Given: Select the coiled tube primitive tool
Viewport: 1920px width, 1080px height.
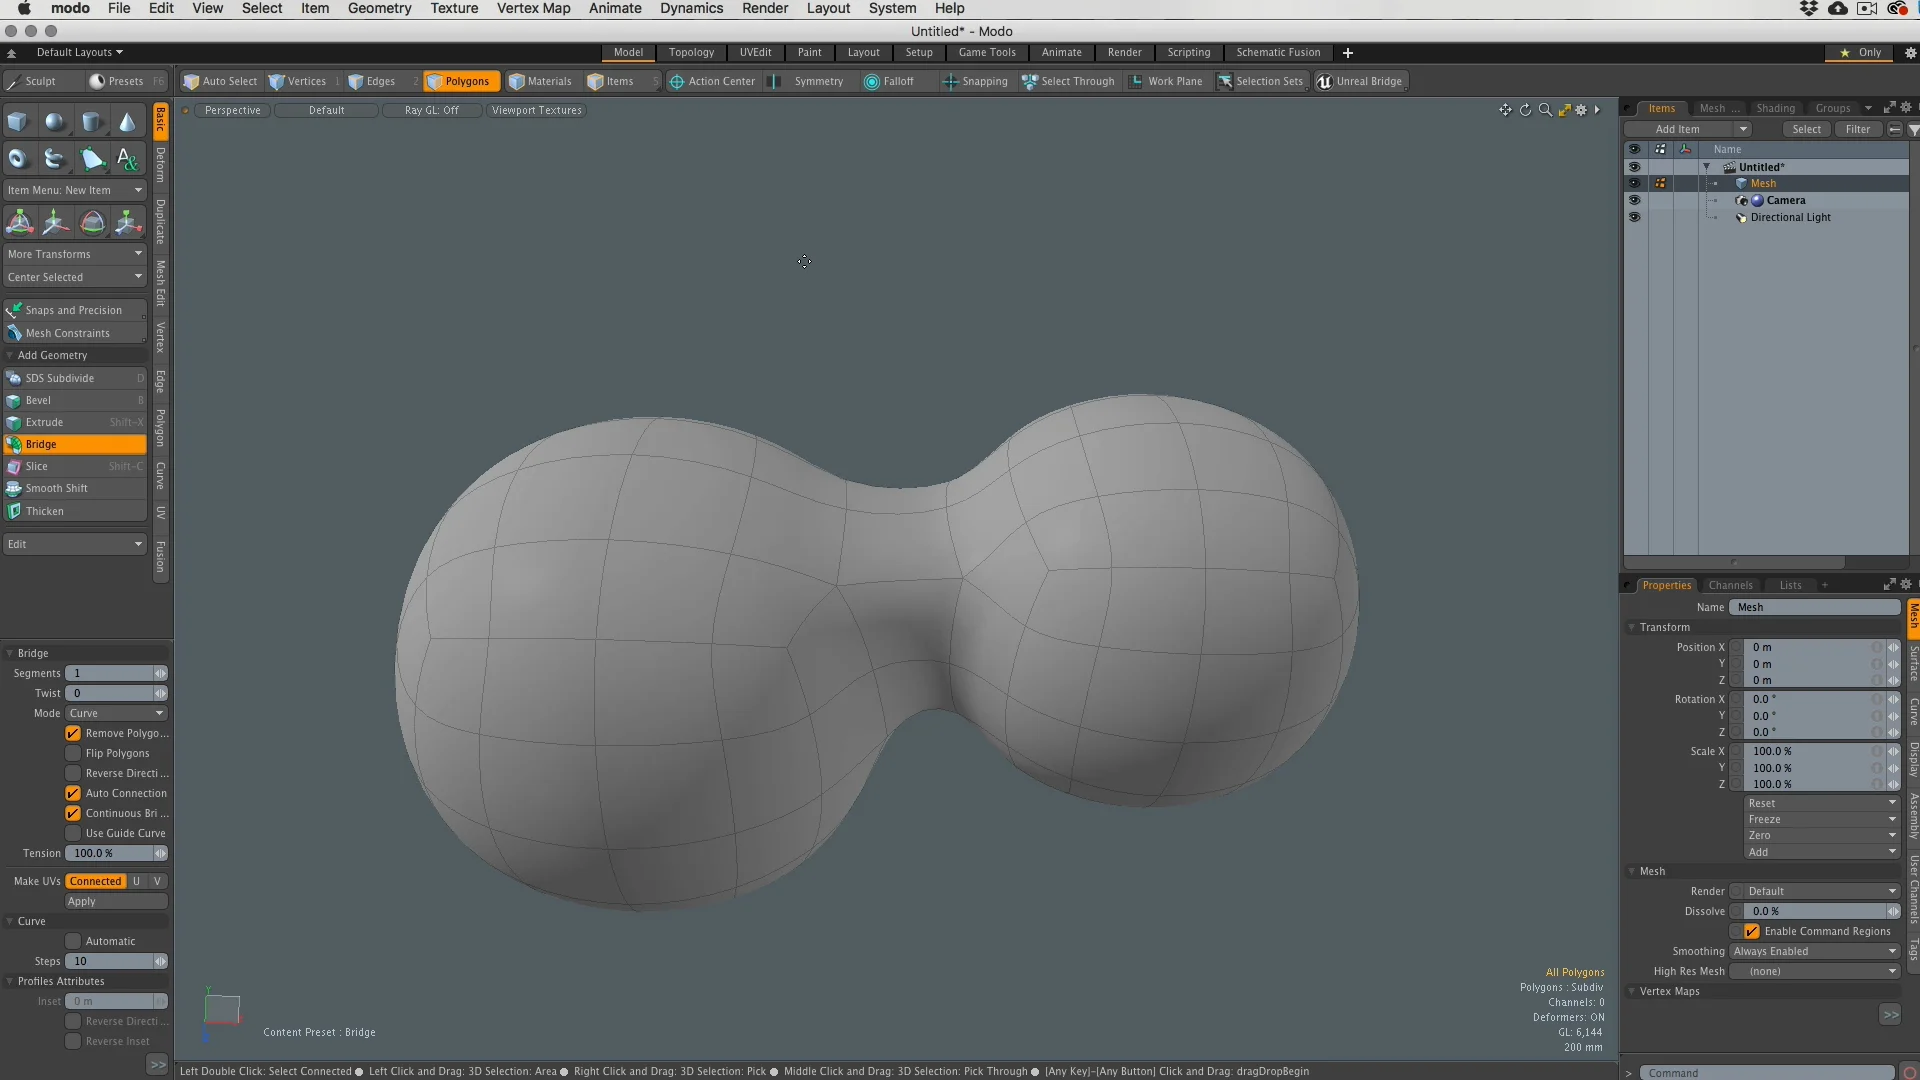Looking at the screenshot, I should click(x=55, y=158).
